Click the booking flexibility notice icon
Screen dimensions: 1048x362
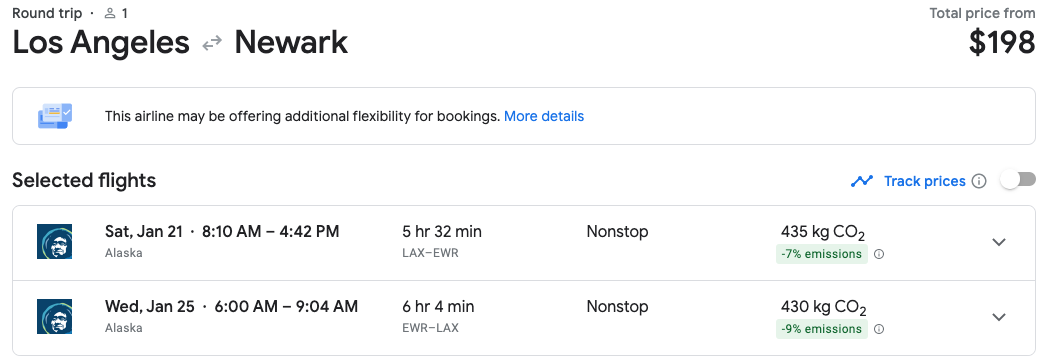(x=55, y=116)
